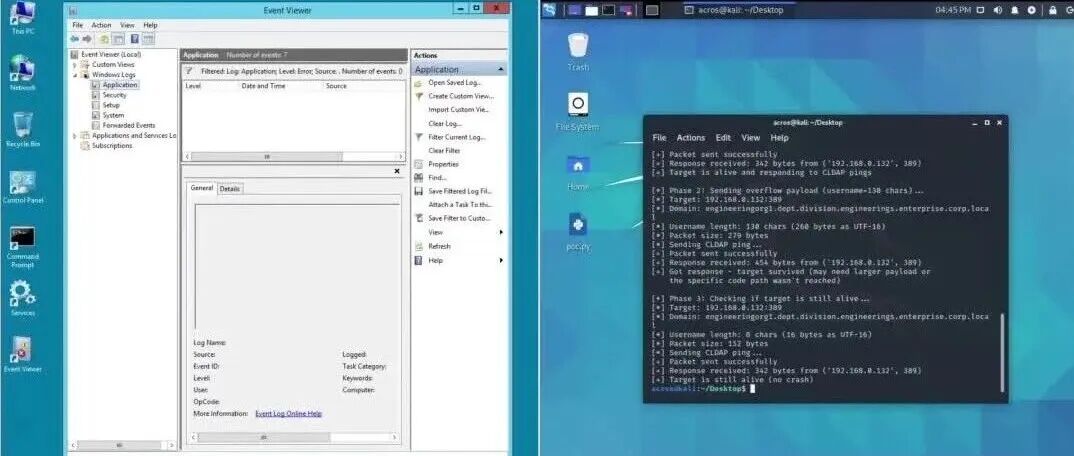Collapse the Windows Logs tree node
Image resolution: width=1074 pixels, height=456 pixels.
click(75, 75)
